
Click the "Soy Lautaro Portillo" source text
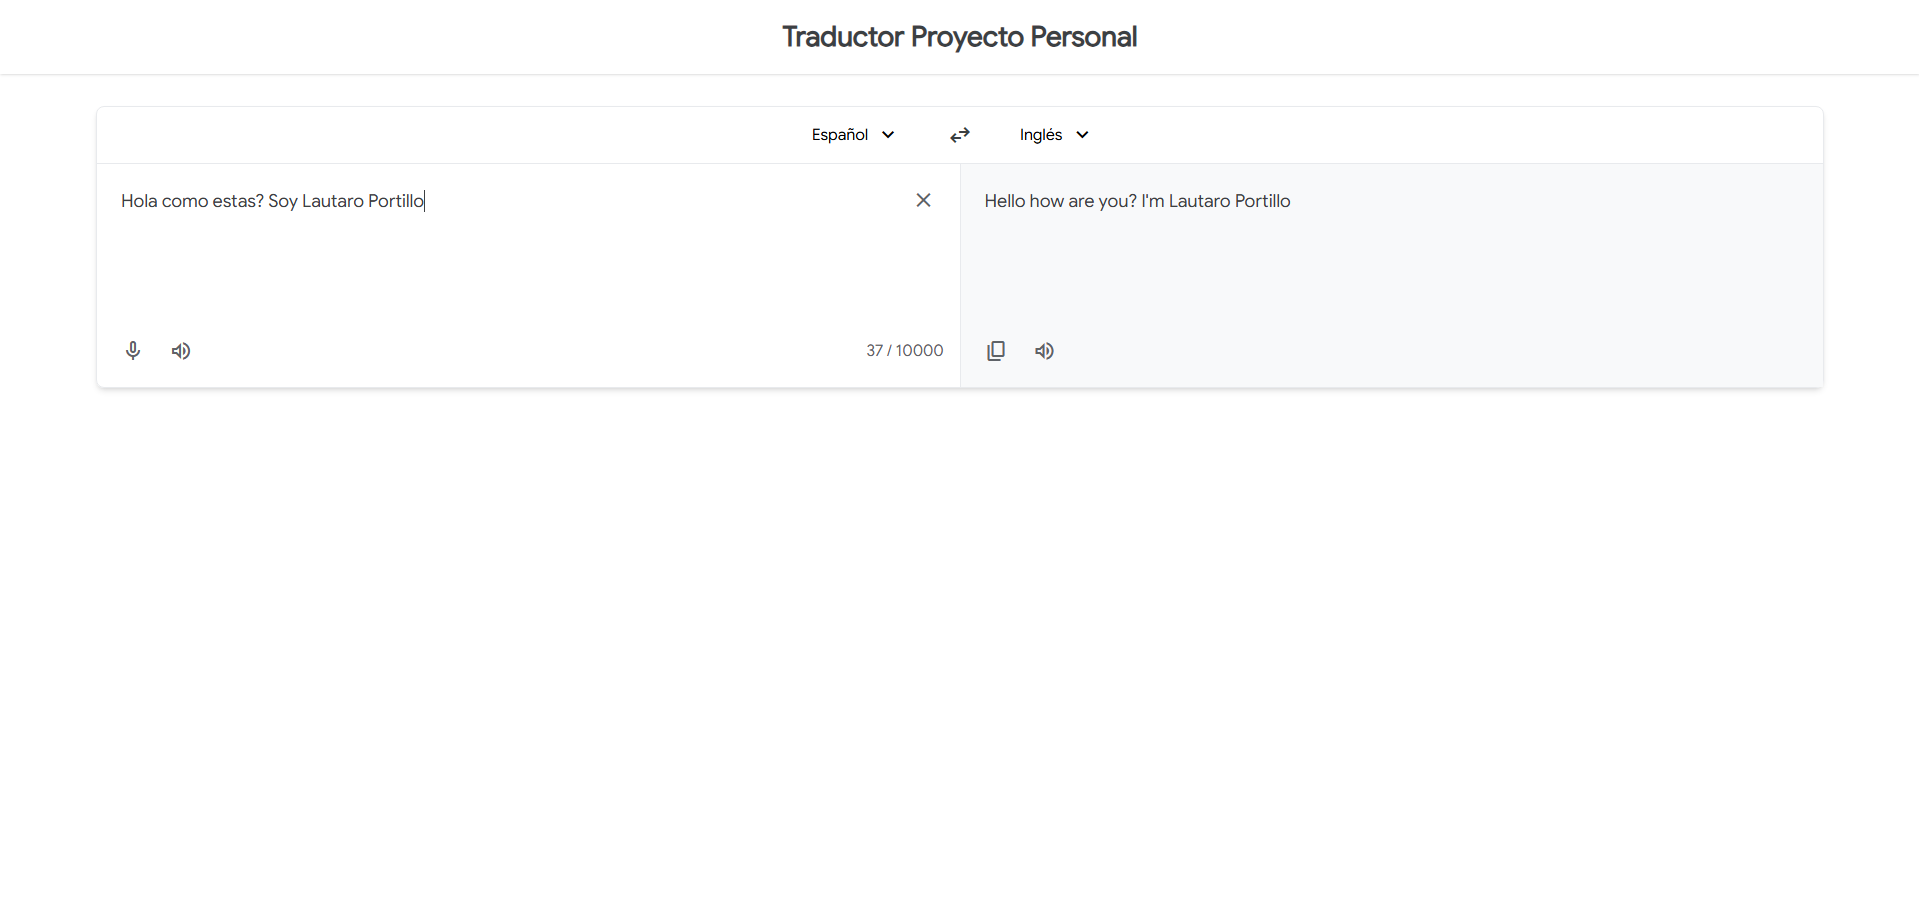coord(345,201)
